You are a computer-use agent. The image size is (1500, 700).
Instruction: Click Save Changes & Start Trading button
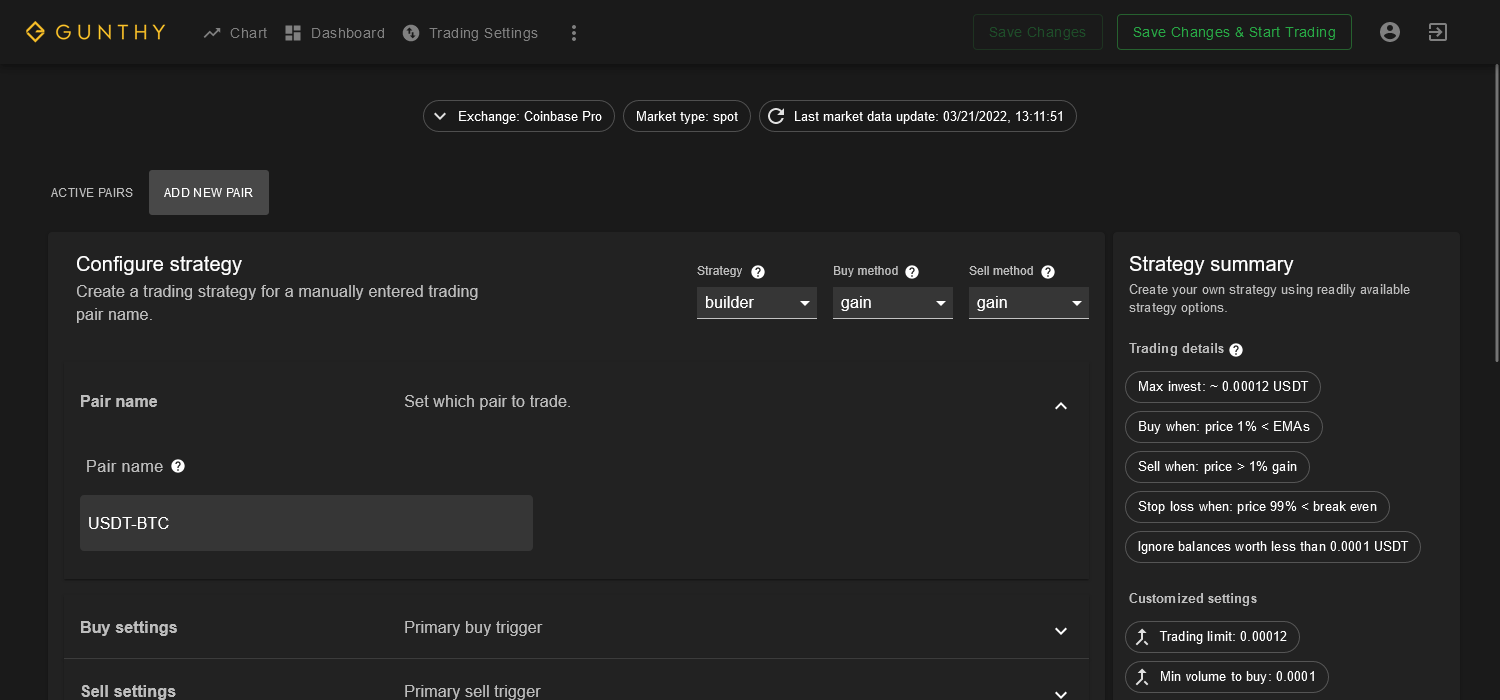[x=1233, y=32]
